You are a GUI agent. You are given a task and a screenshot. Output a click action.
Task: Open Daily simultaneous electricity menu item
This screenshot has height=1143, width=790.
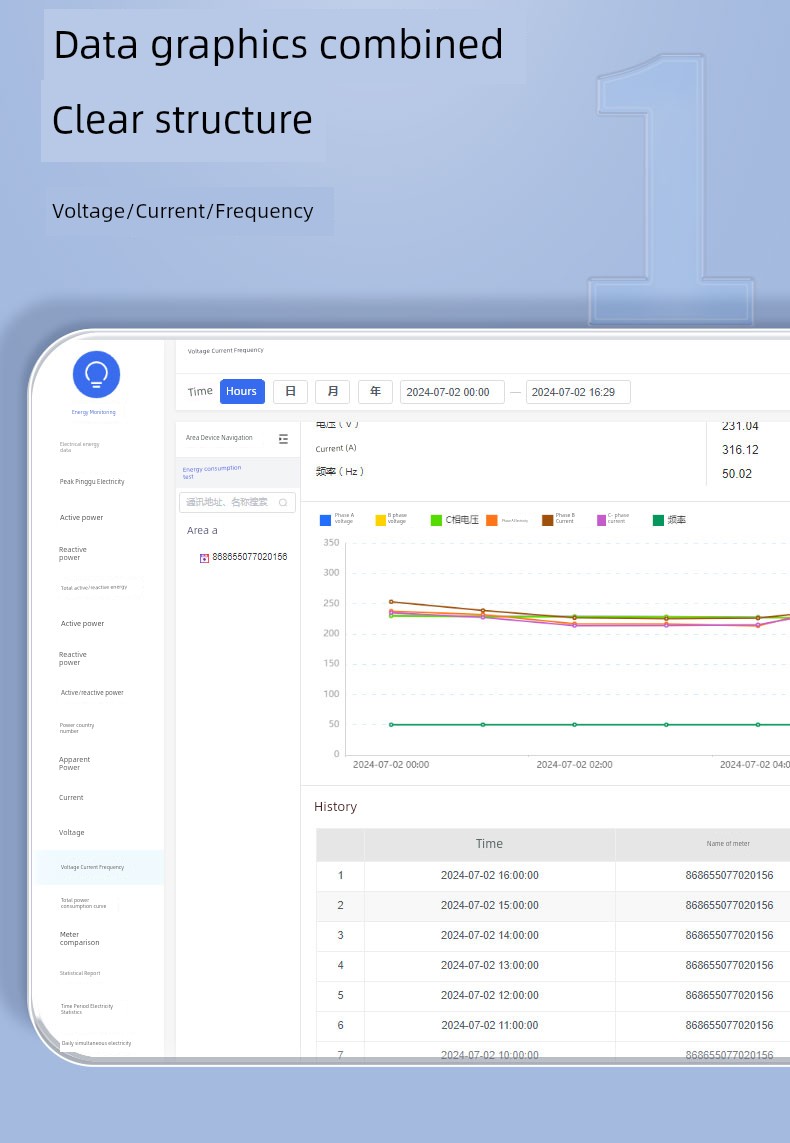(x=96, y=1043)
